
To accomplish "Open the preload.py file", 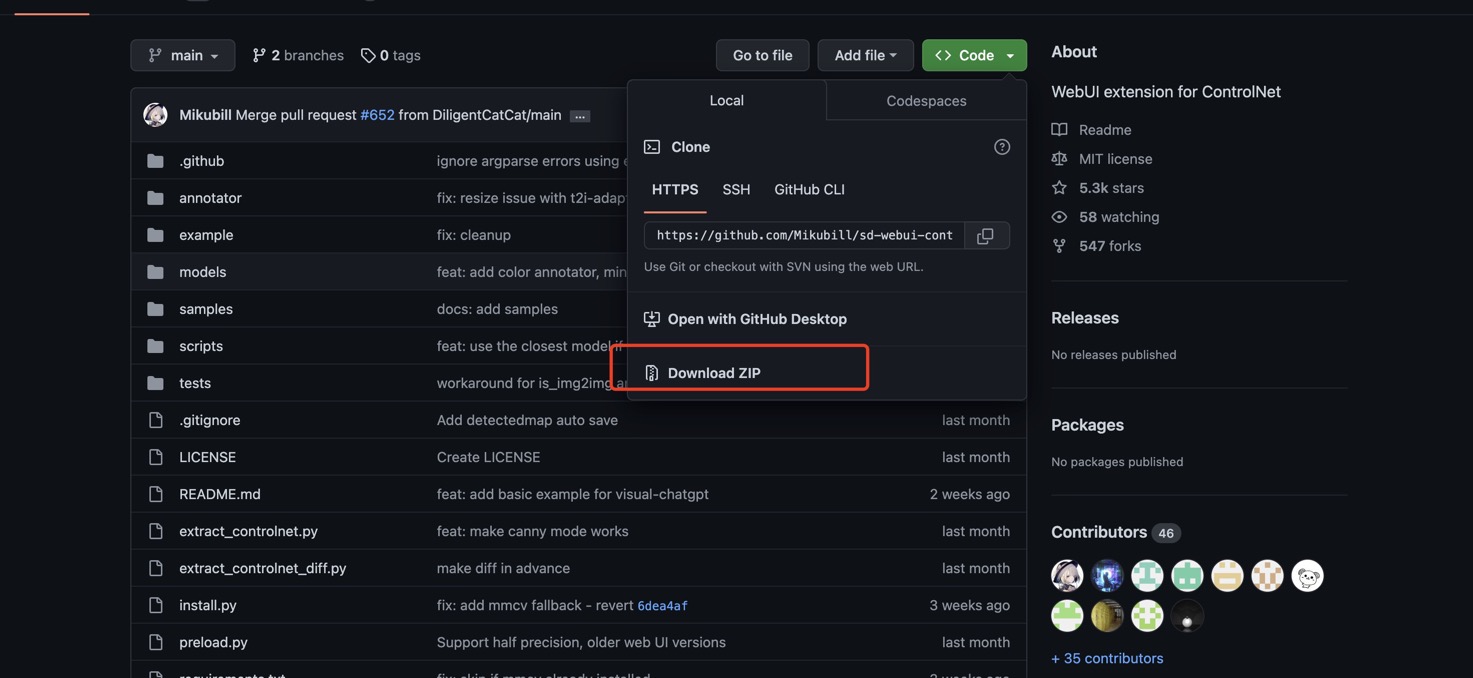I will [x=213, y=642].
